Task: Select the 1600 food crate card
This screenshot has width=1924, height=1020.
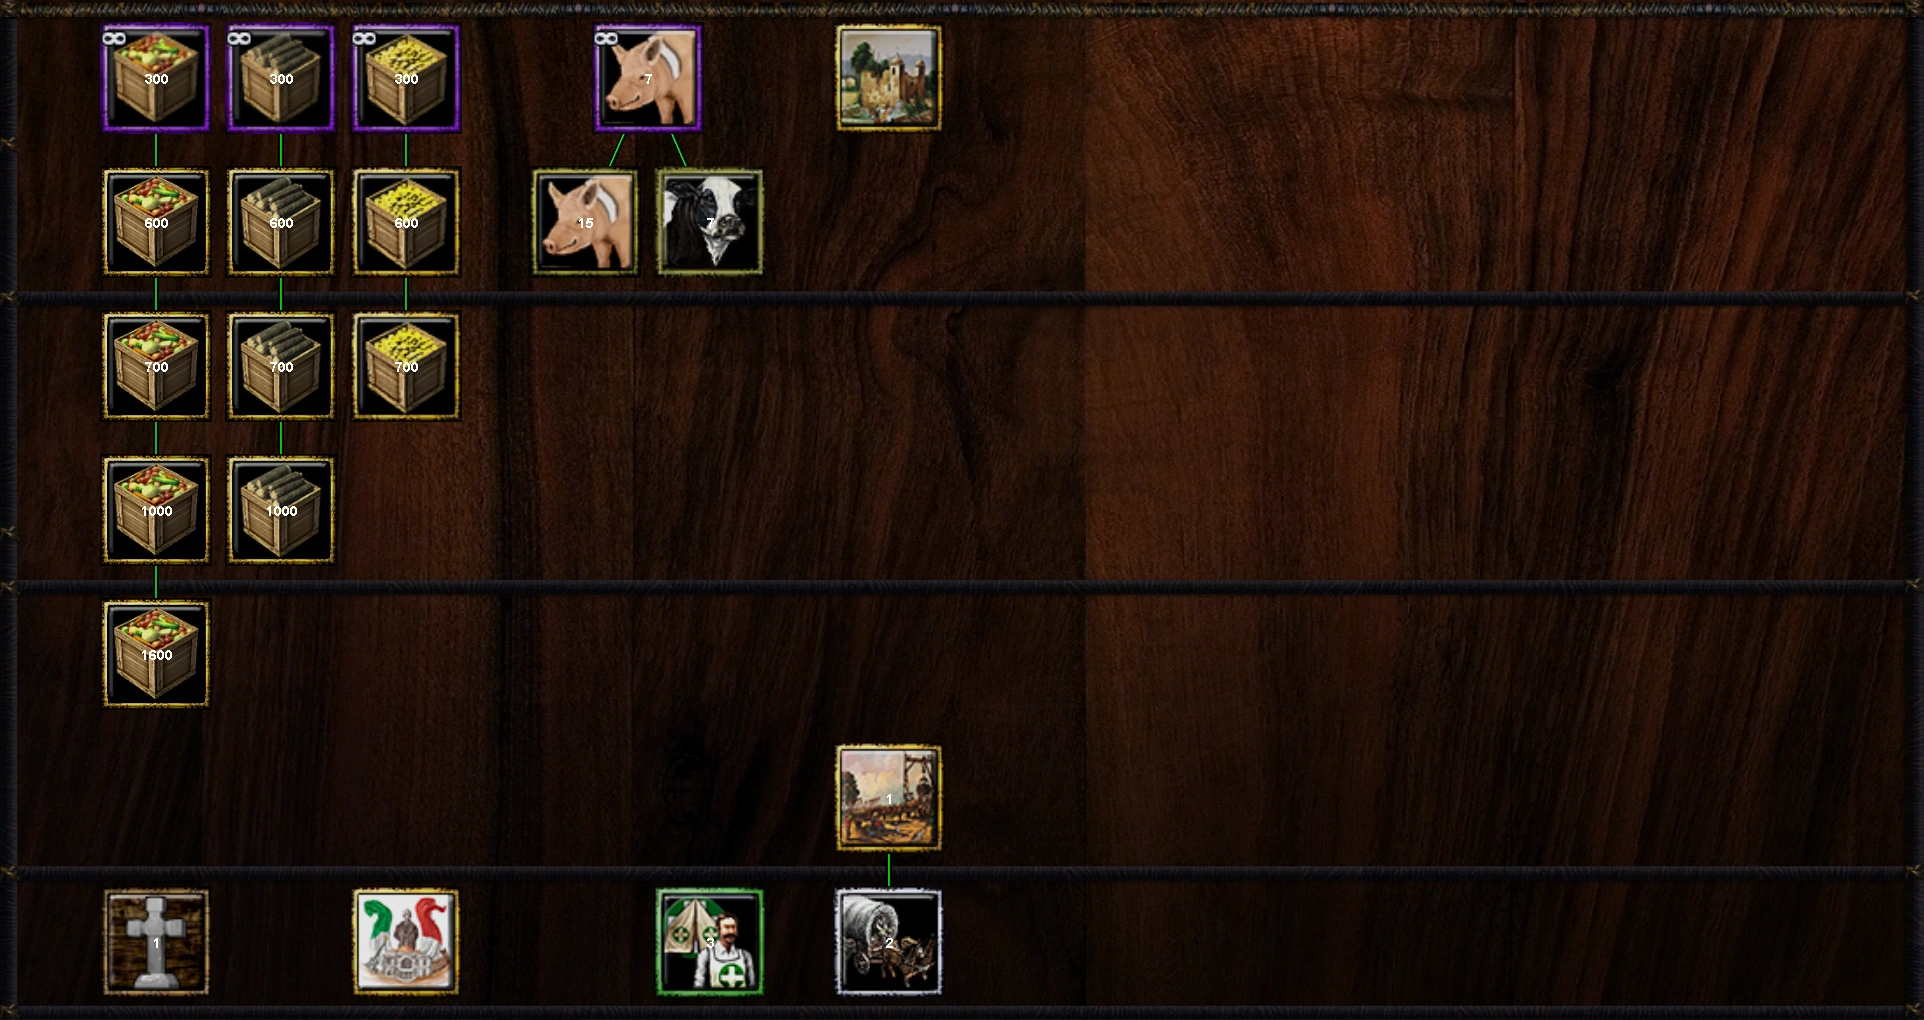Action: point(156,654)
